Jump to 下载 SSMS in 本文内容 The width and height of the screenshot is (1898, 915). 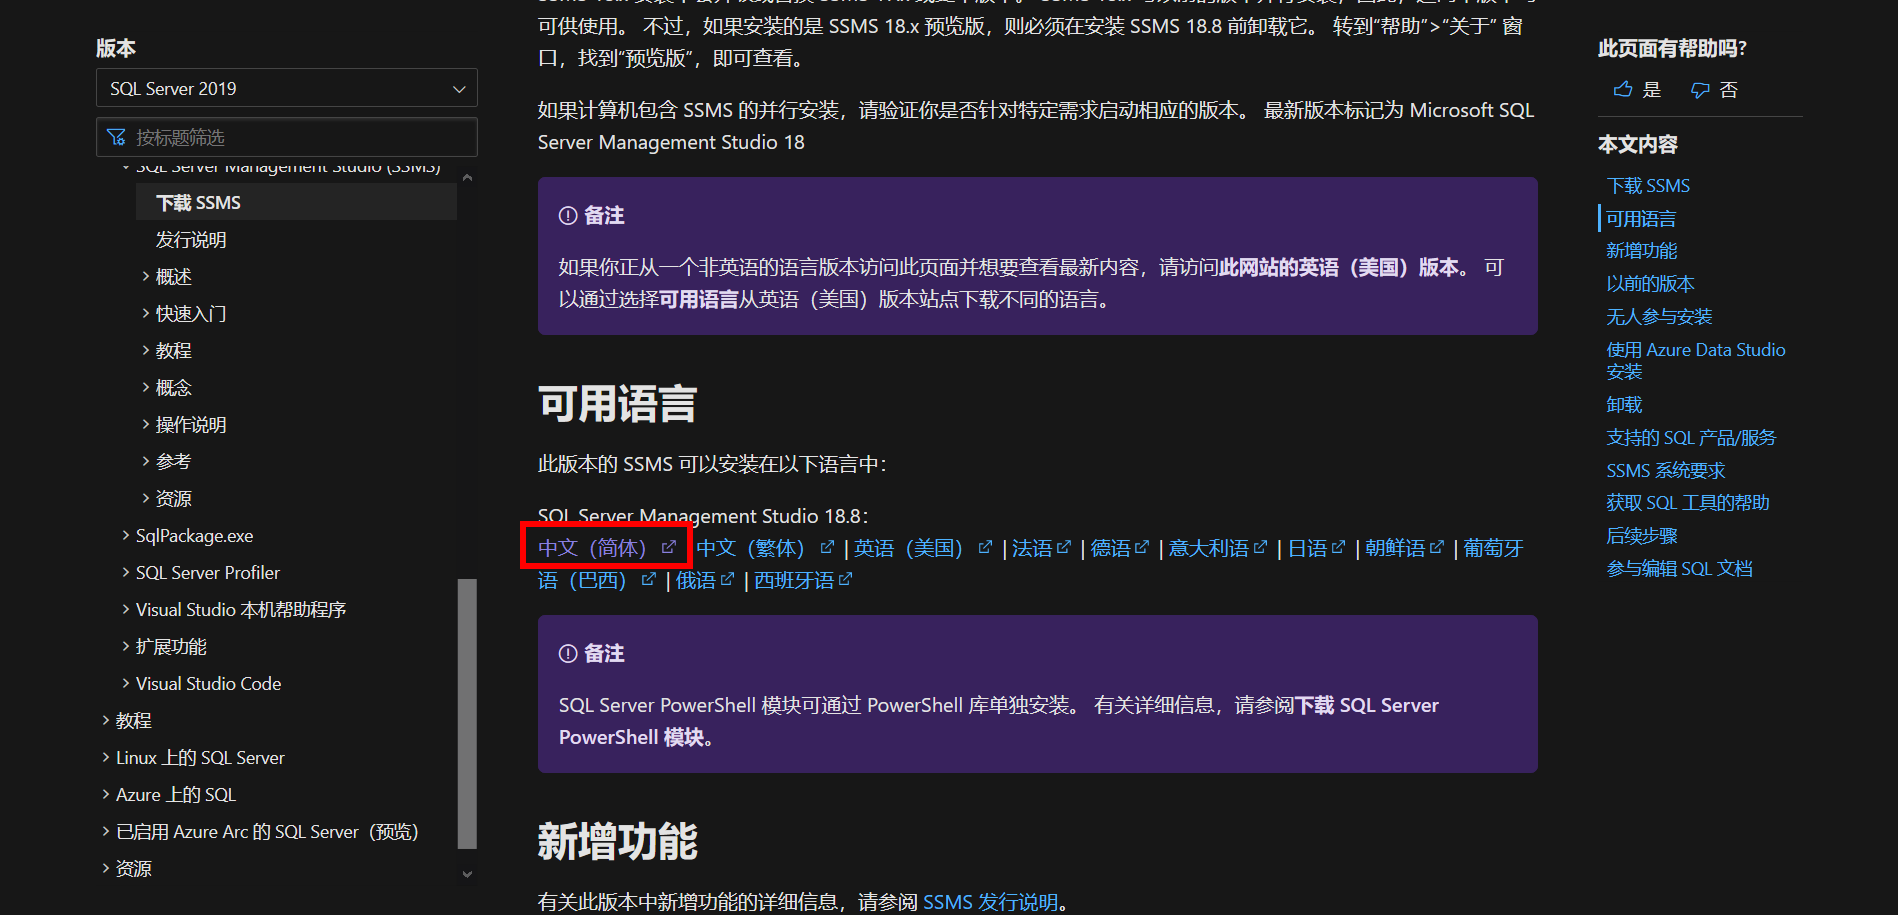coord(1648,185)
